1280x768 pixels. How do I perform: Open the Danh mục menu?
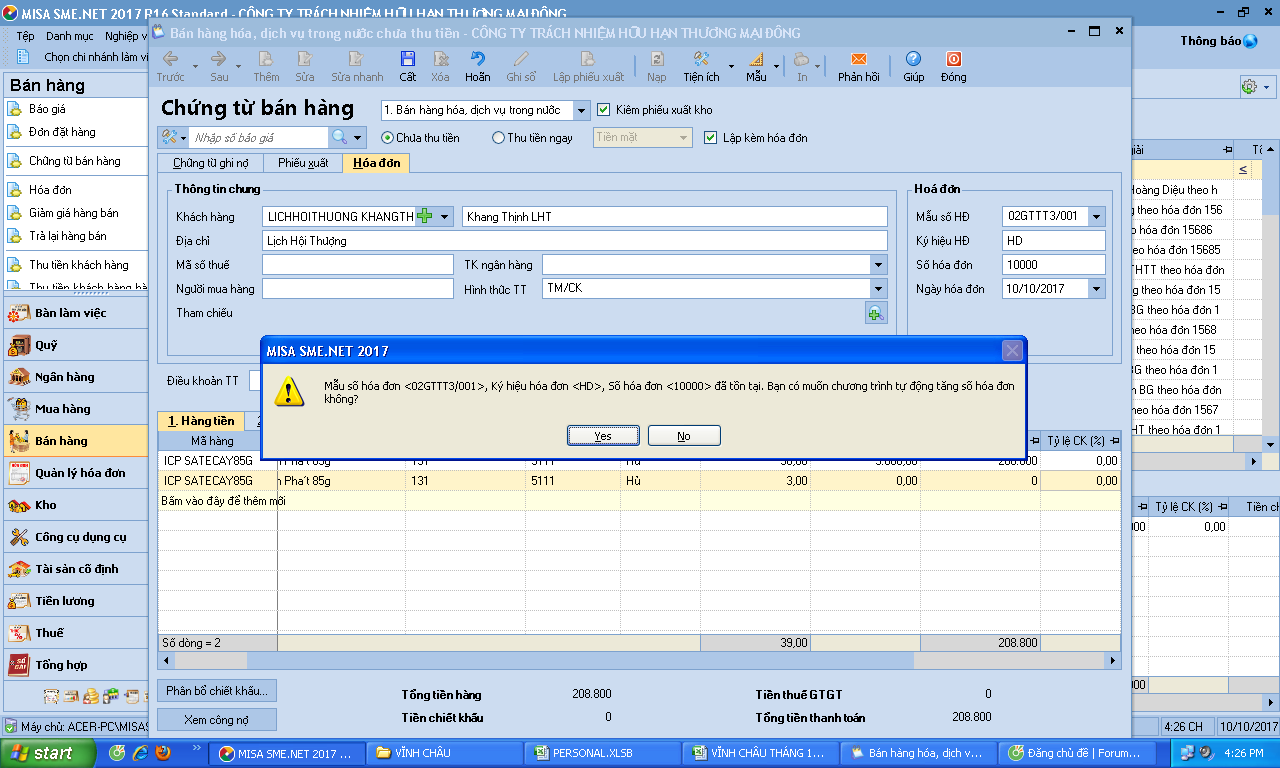tap(70, 36)
